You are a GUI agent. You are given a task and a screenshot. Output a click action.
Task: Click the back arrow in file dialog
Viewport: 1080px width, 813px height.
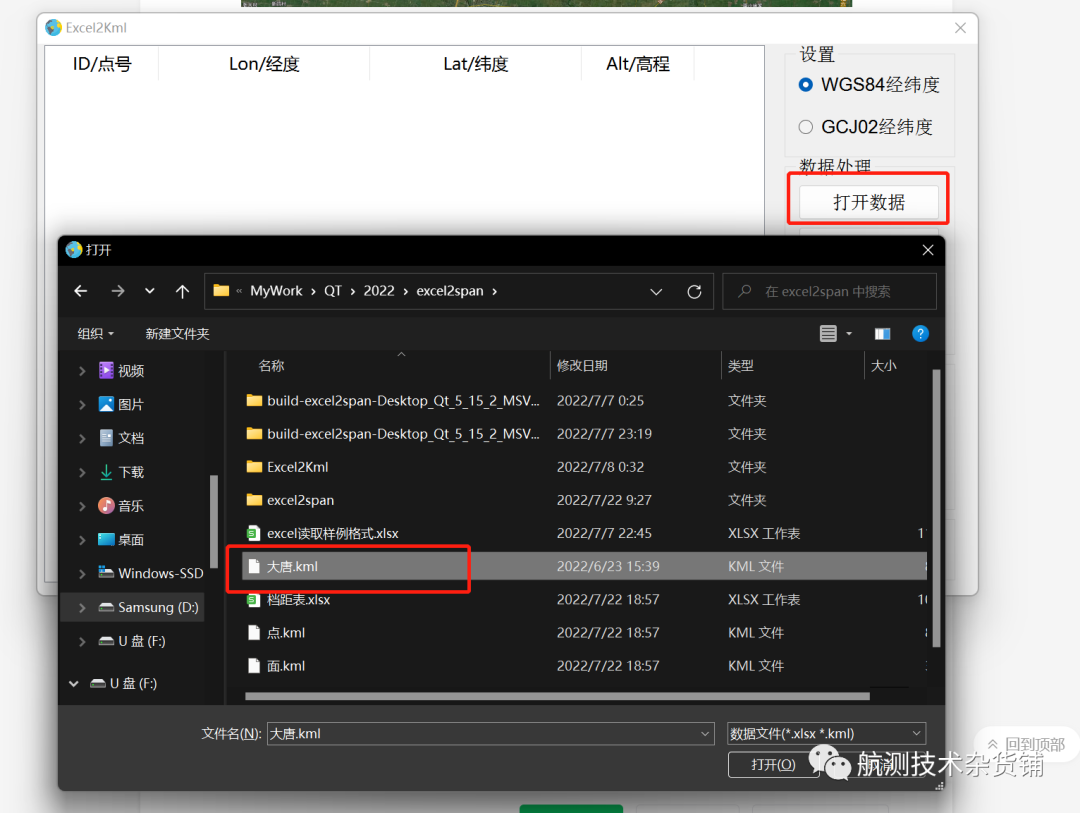pos(81,291)
